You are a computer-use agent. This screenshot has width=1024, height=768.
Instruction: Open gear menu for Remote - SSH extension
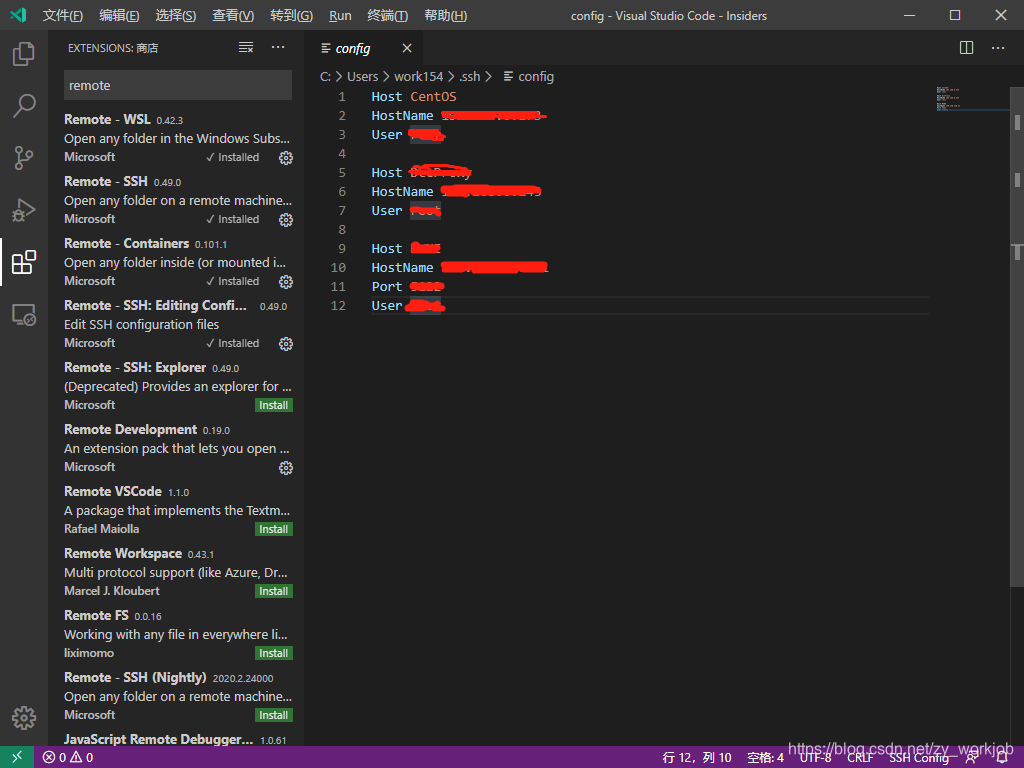click(285, 219)
